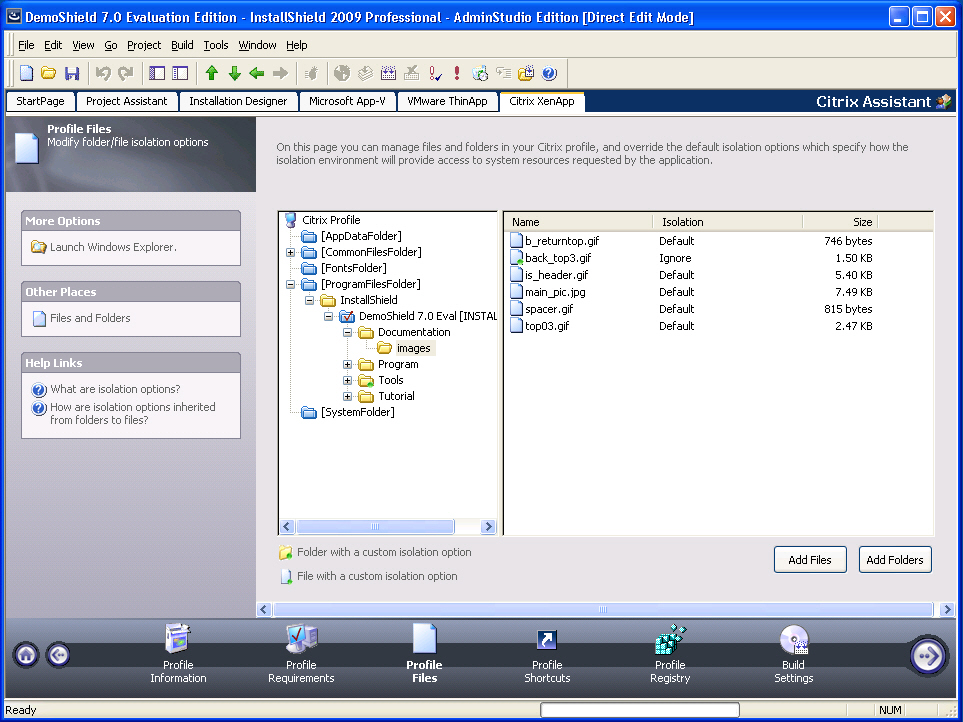Select the [SystemFolder] tree item
The width and height of the screenshot is (963, 722).
(357, 412)
